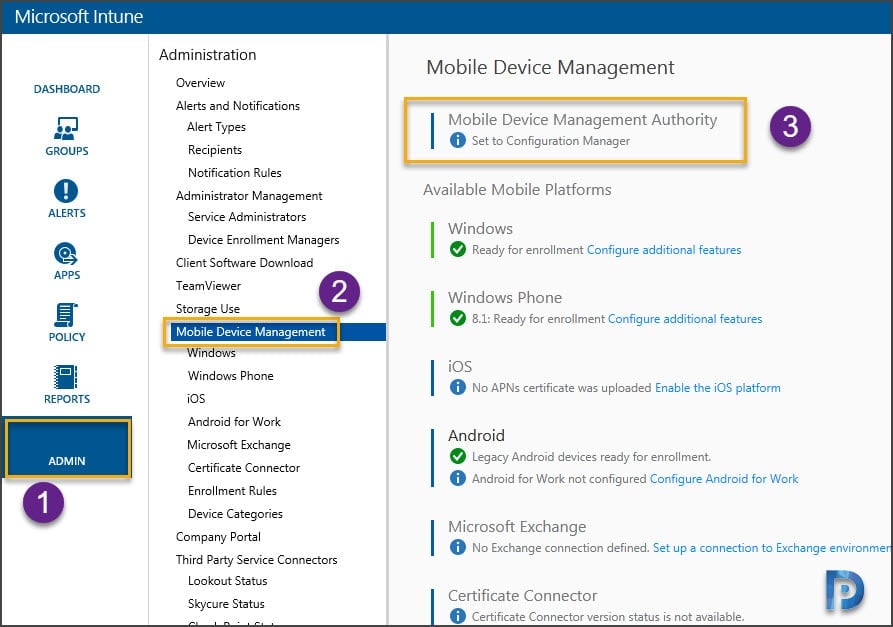This screenshot has width=893, height=627.
Task: Open Windows under Mobile Device Management
Action: click(211, 353)
